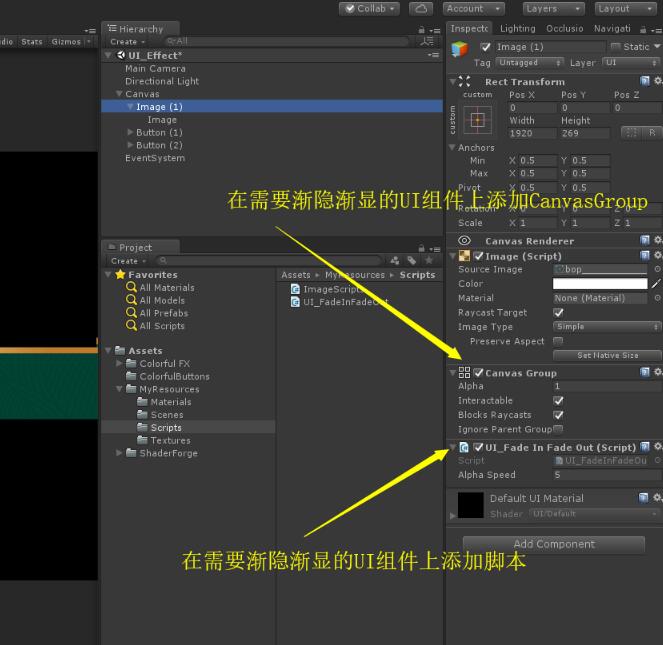This screenshot has height=645, width=663.
Task: Open Default UI Material help icon
Action: tap(644, 498)
